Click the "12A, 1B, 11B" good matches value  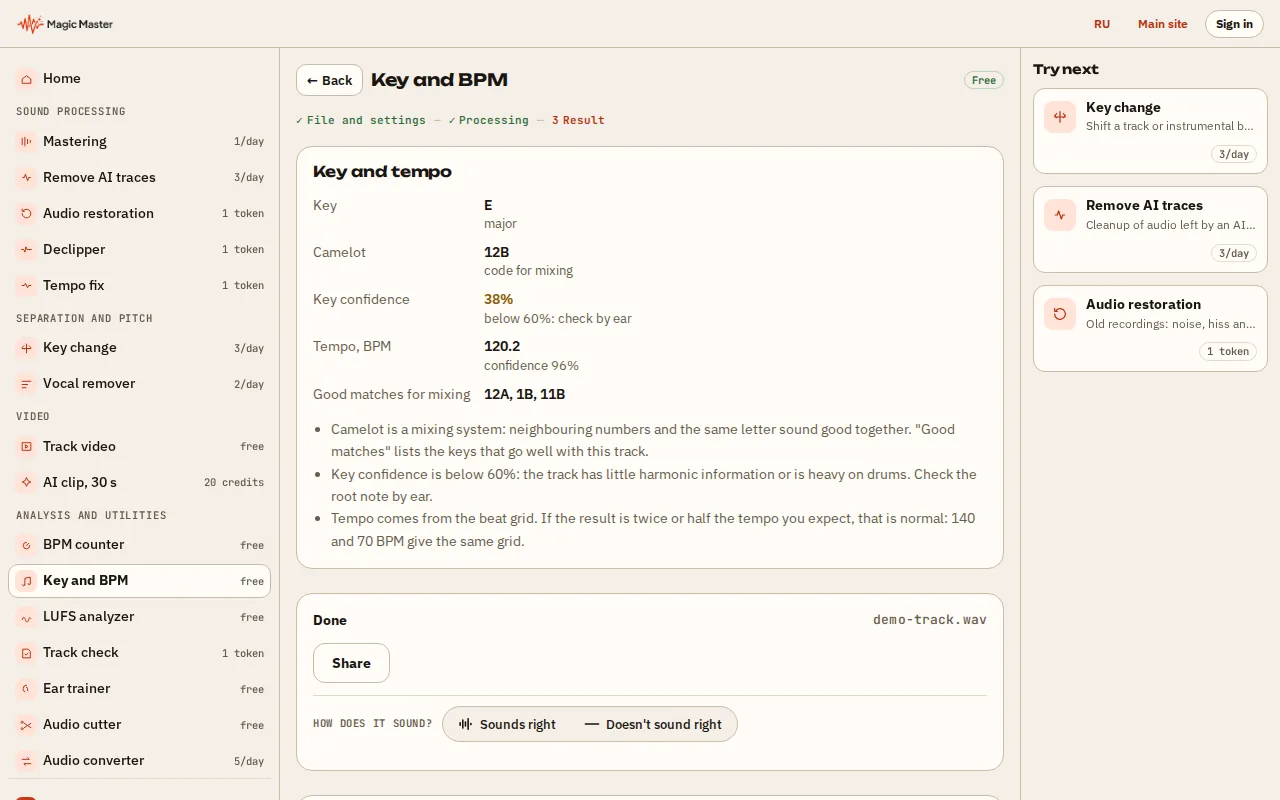525,394
